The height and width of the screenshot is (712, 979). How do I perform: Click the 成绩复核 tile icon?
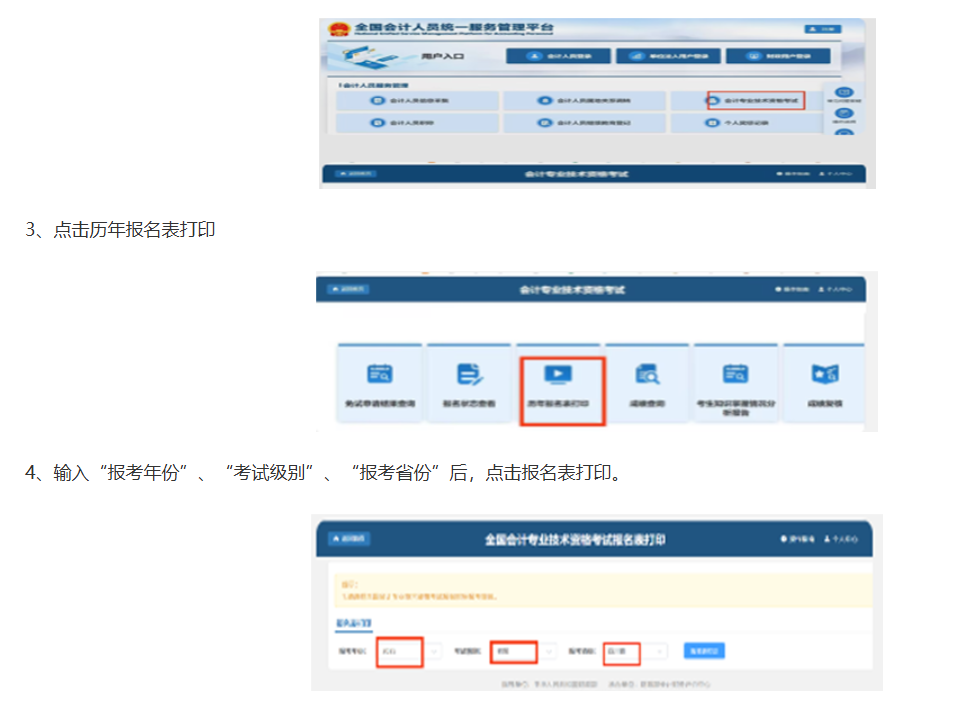pyautogui.click(x=824, y=374)
